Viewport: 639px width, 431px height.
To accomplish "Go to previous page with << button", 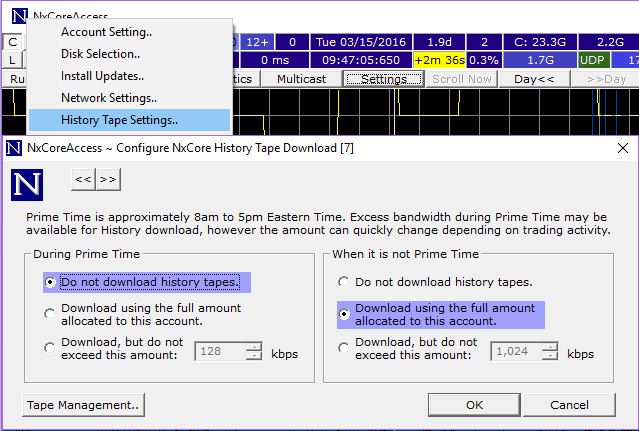I will (x=83, y=179).
